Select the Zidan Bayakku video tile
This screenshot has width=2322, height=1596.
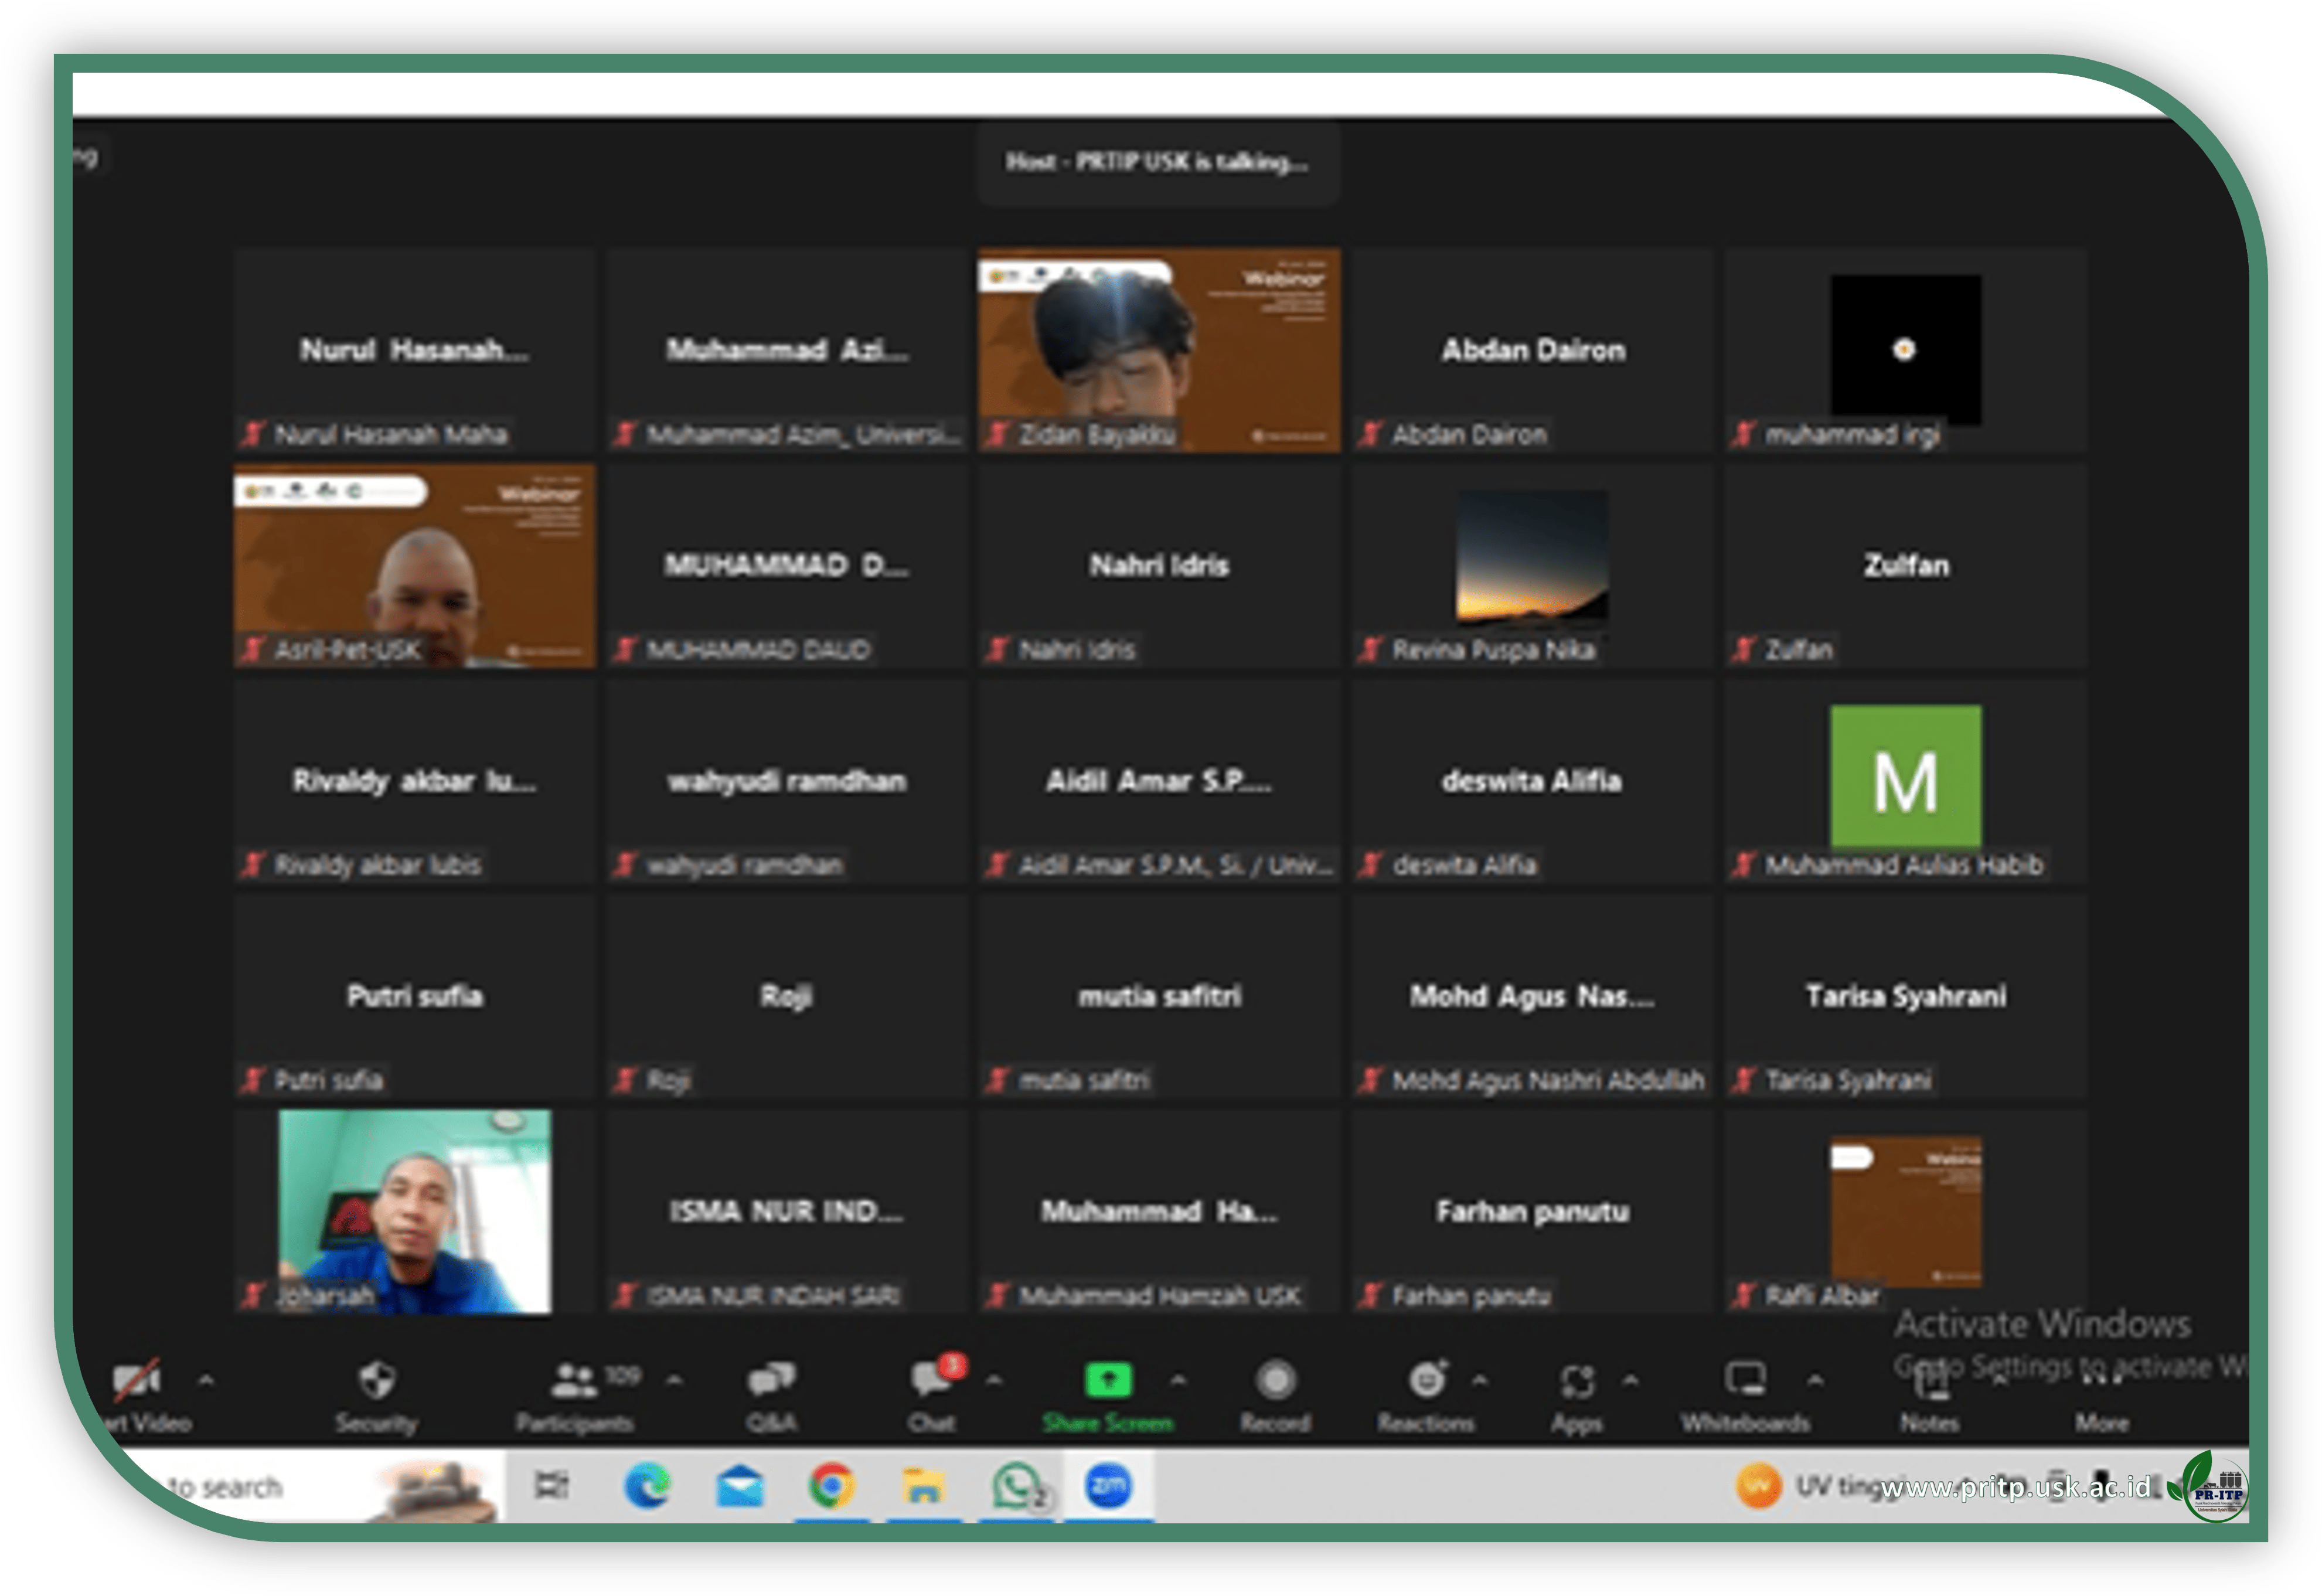pos(1159,349)
